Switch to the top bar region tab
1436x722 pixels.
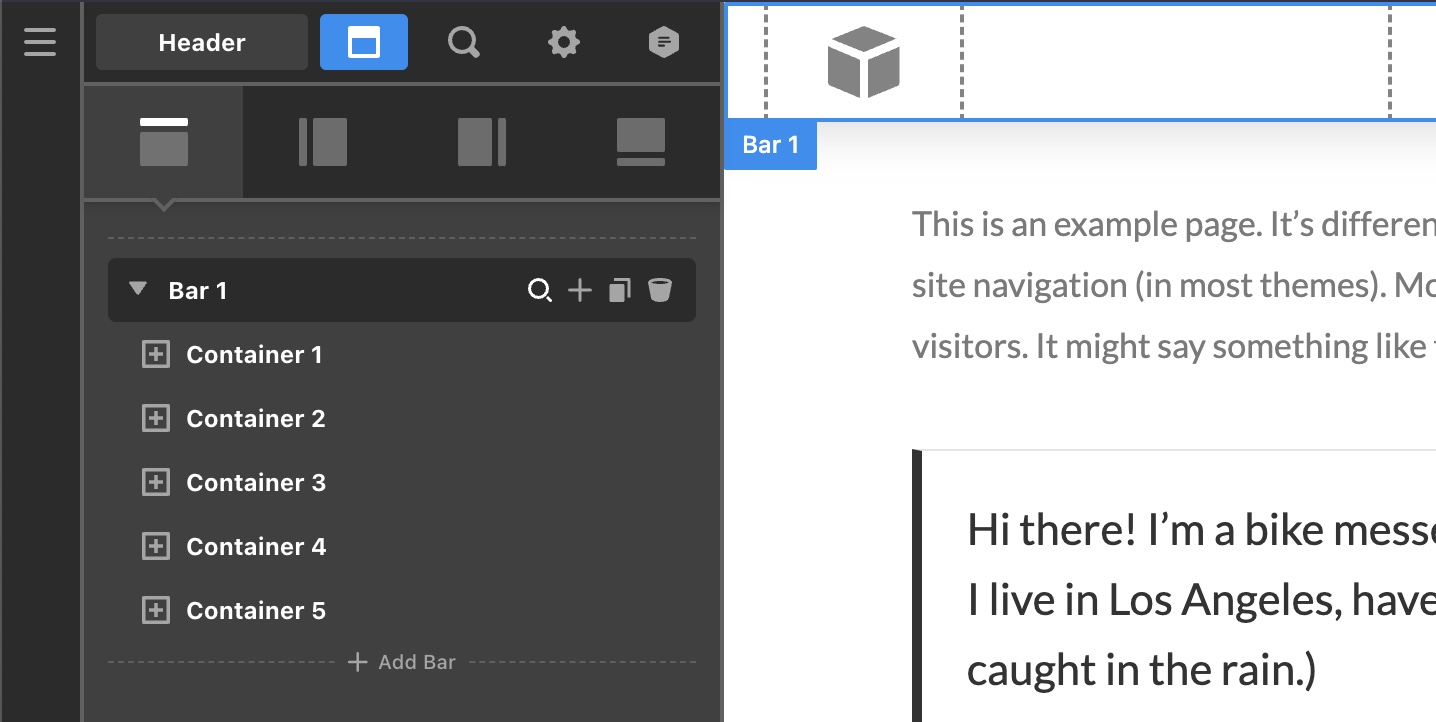pyautogui.click(x=164, y=142)
